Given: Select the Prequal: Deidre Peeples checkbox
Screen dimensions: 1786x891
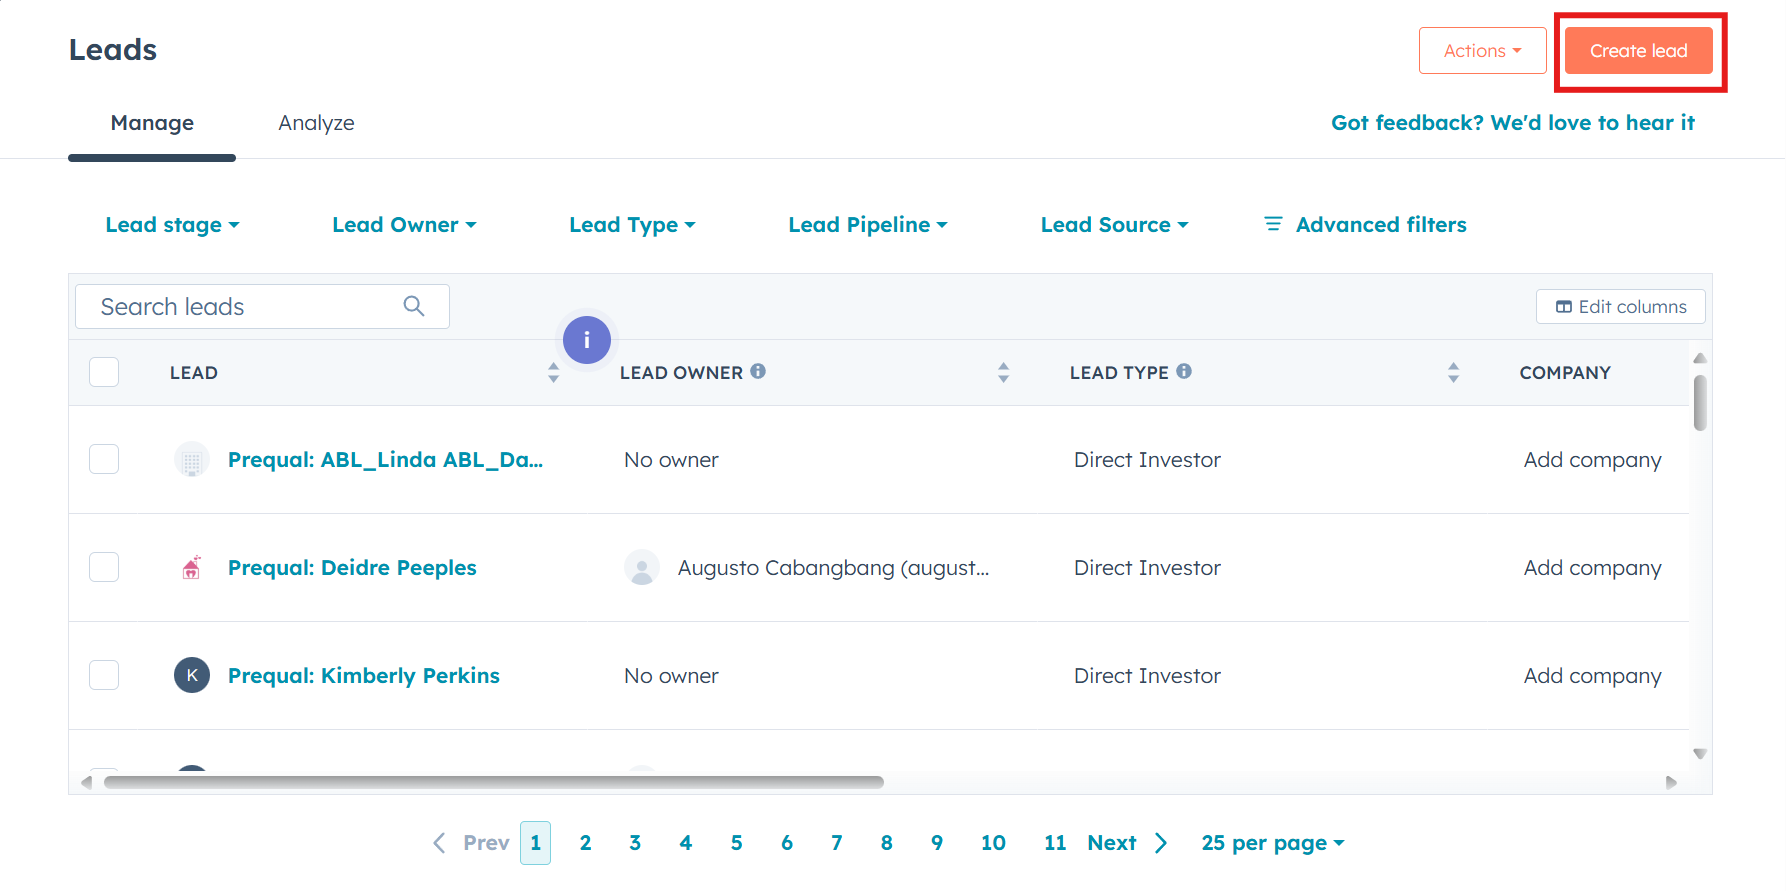Looking at the screenshot, I should pos(104,567).
